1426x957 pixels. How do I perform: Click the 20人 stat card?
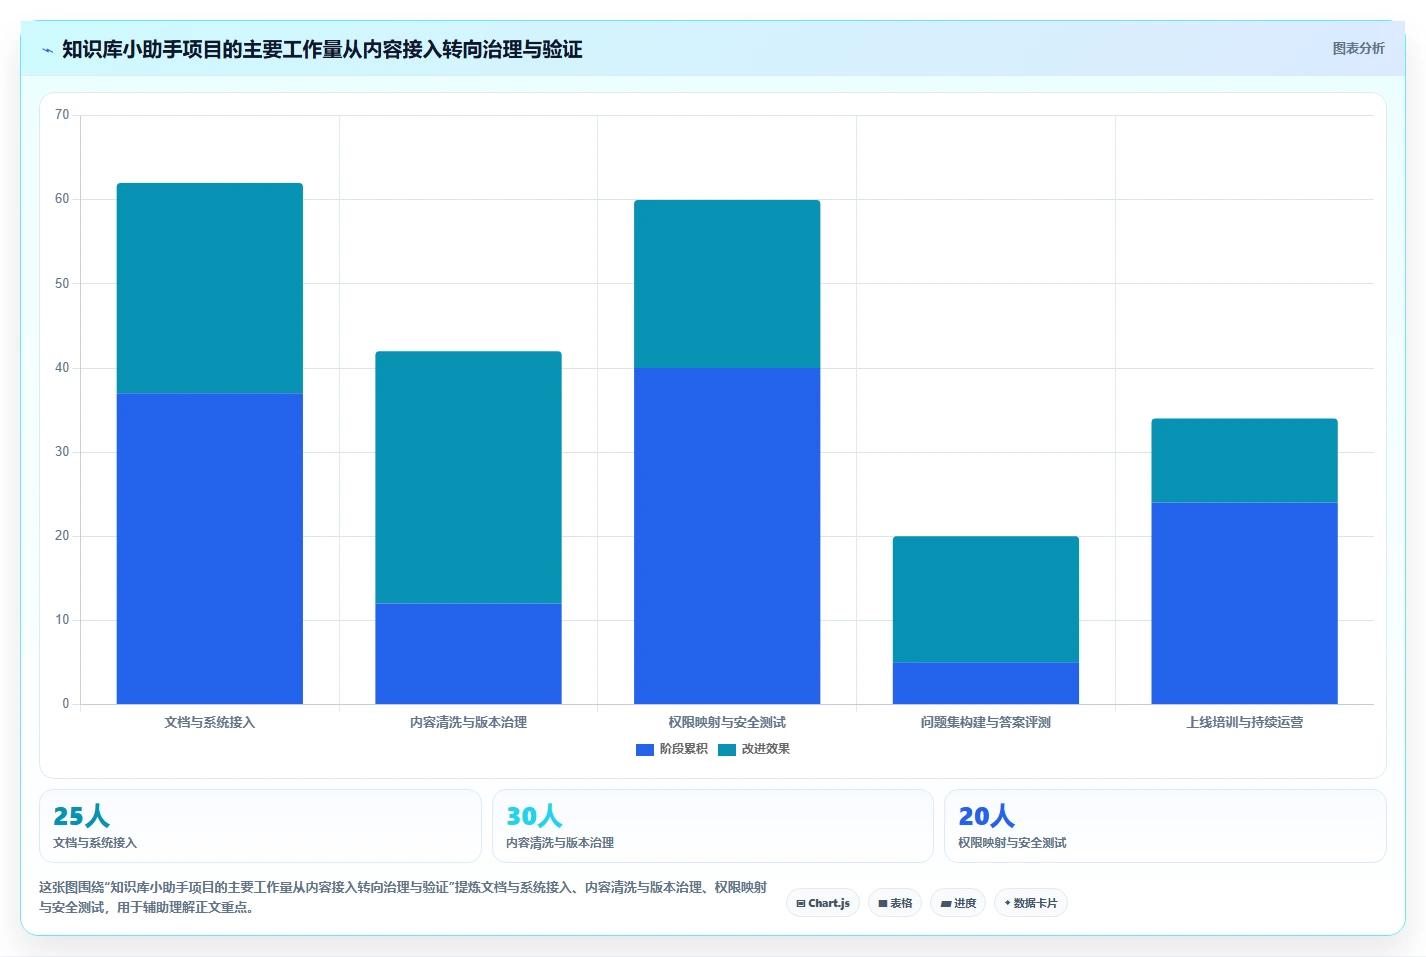tap(1165, 826)
